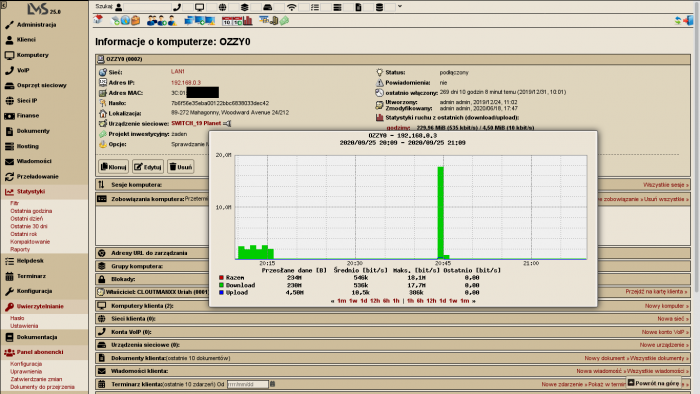Click the monitor quick-search icon in top bar
The height and width of the screenshot is (394, 700).
tap(200, 7)
